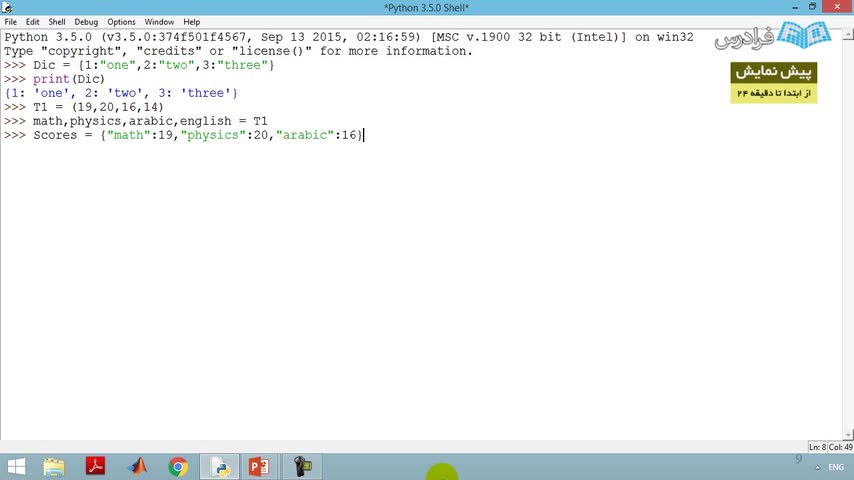The width and height of the screenshot is (854, 480).
Task: Click the IDLE window title bar icon
Action: click(x=7, y=8)
